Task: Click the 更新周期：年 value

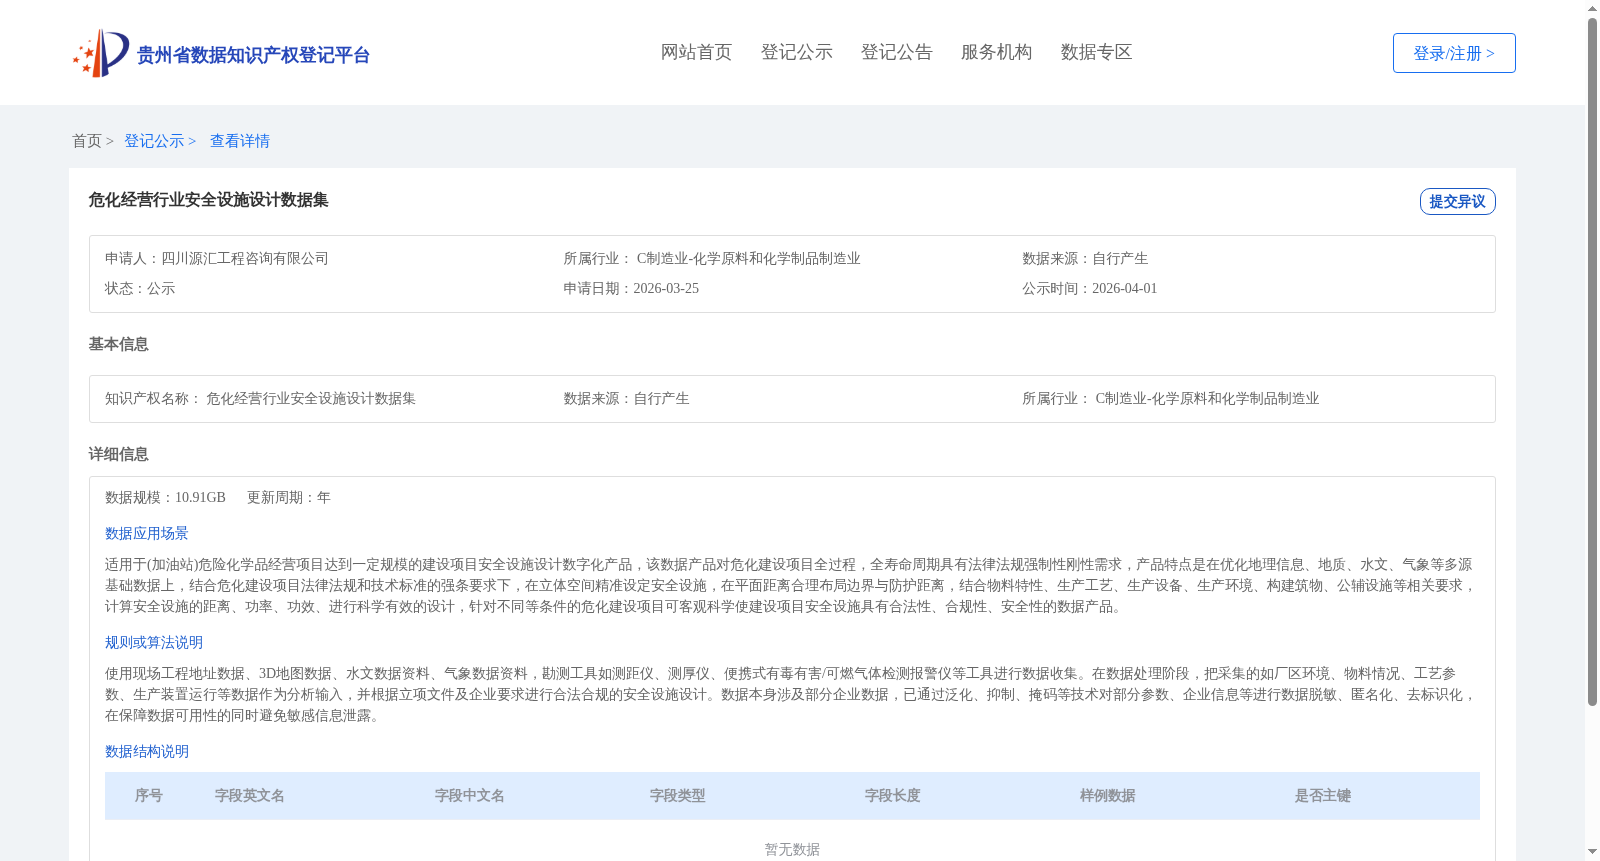Action: click(x=289, y=497)
